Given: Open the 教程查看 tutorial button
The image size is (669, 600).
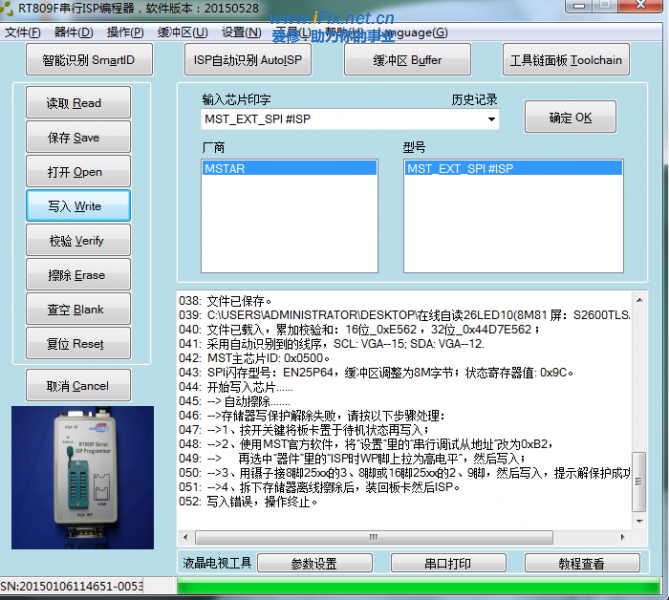Looking at the screenshot, I should (582, 563).
